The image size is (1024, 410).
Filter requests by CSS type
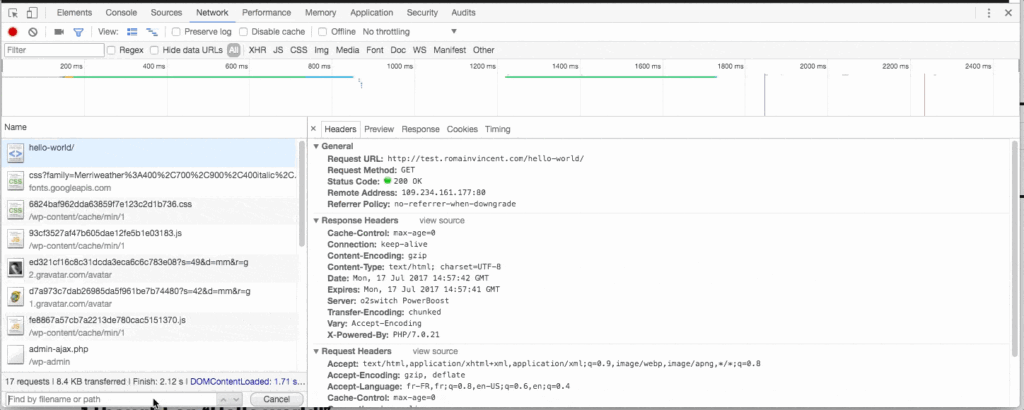tap(298, 50)
